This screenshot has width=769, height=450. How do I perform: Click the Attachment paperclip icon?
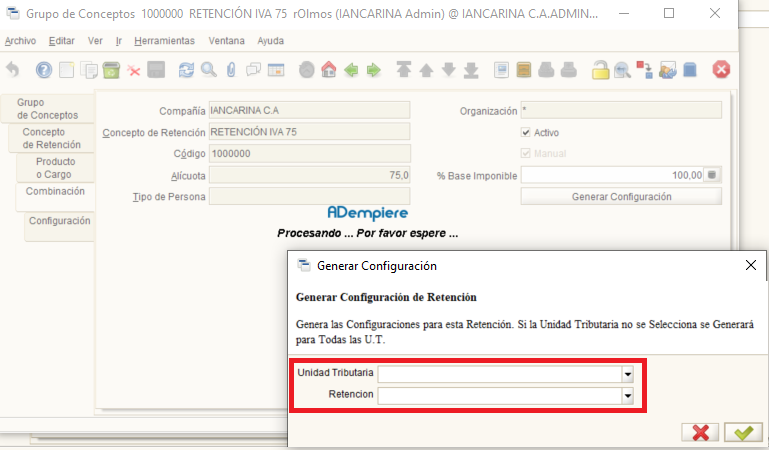(x=231, y=70)
